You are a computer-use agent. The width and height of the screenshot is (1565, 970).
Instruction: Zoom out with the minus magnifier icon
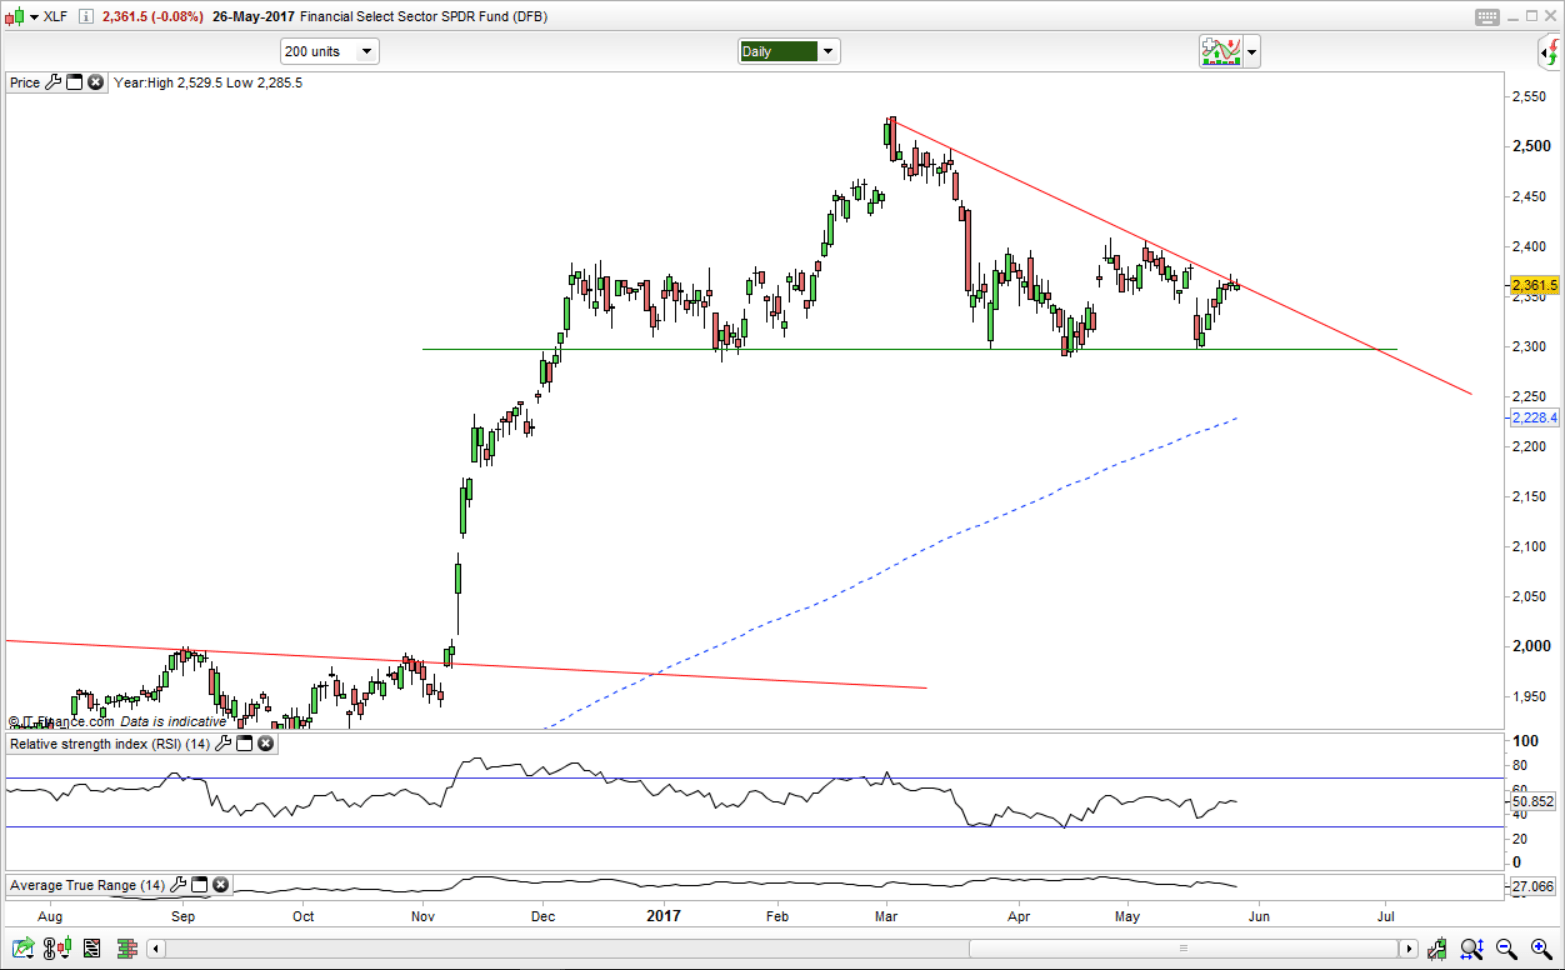pyautogui.click(x=1505, y=948)
